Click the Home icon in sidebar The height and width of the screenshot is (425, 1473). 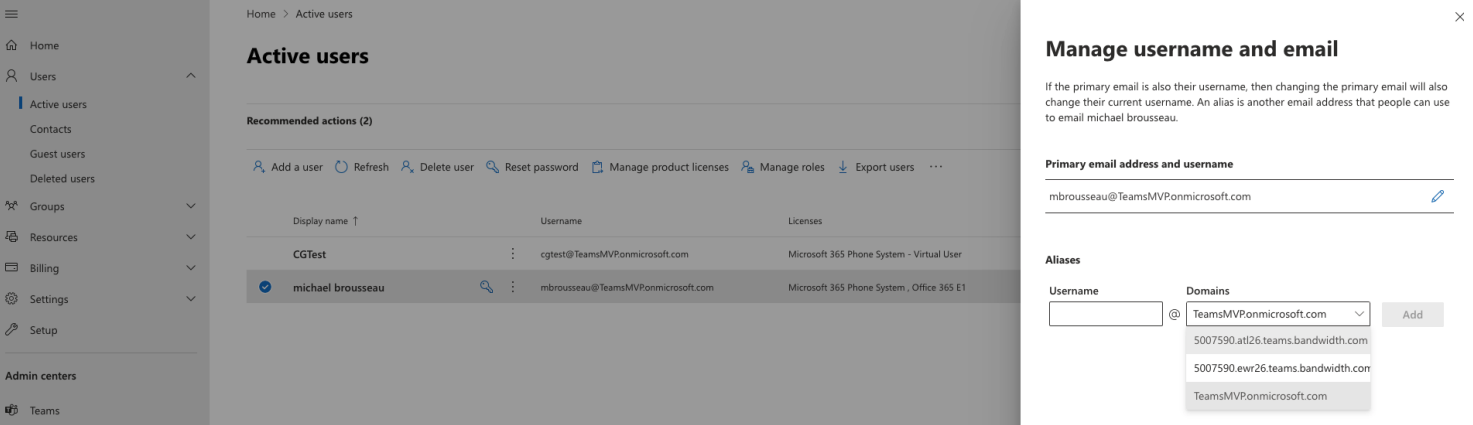point(12,46)
